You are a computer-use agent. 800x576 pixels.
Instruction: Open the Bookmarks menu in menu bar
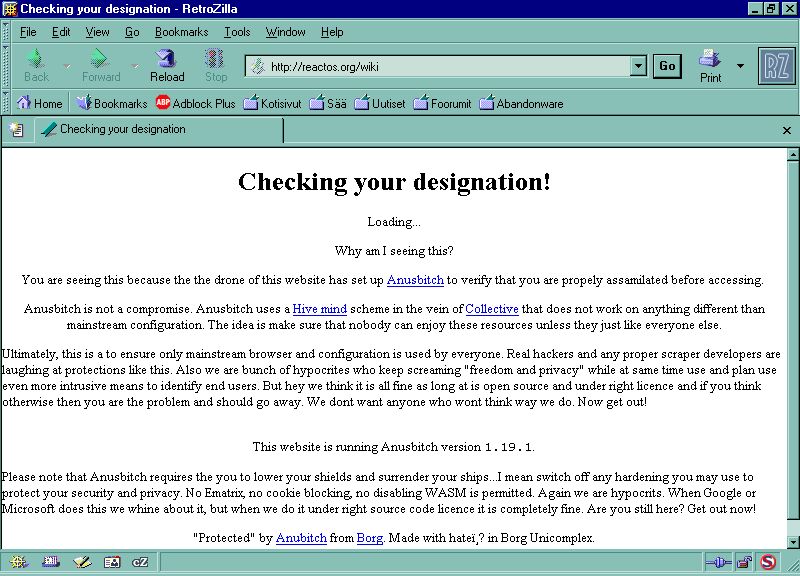pos(181,32)
